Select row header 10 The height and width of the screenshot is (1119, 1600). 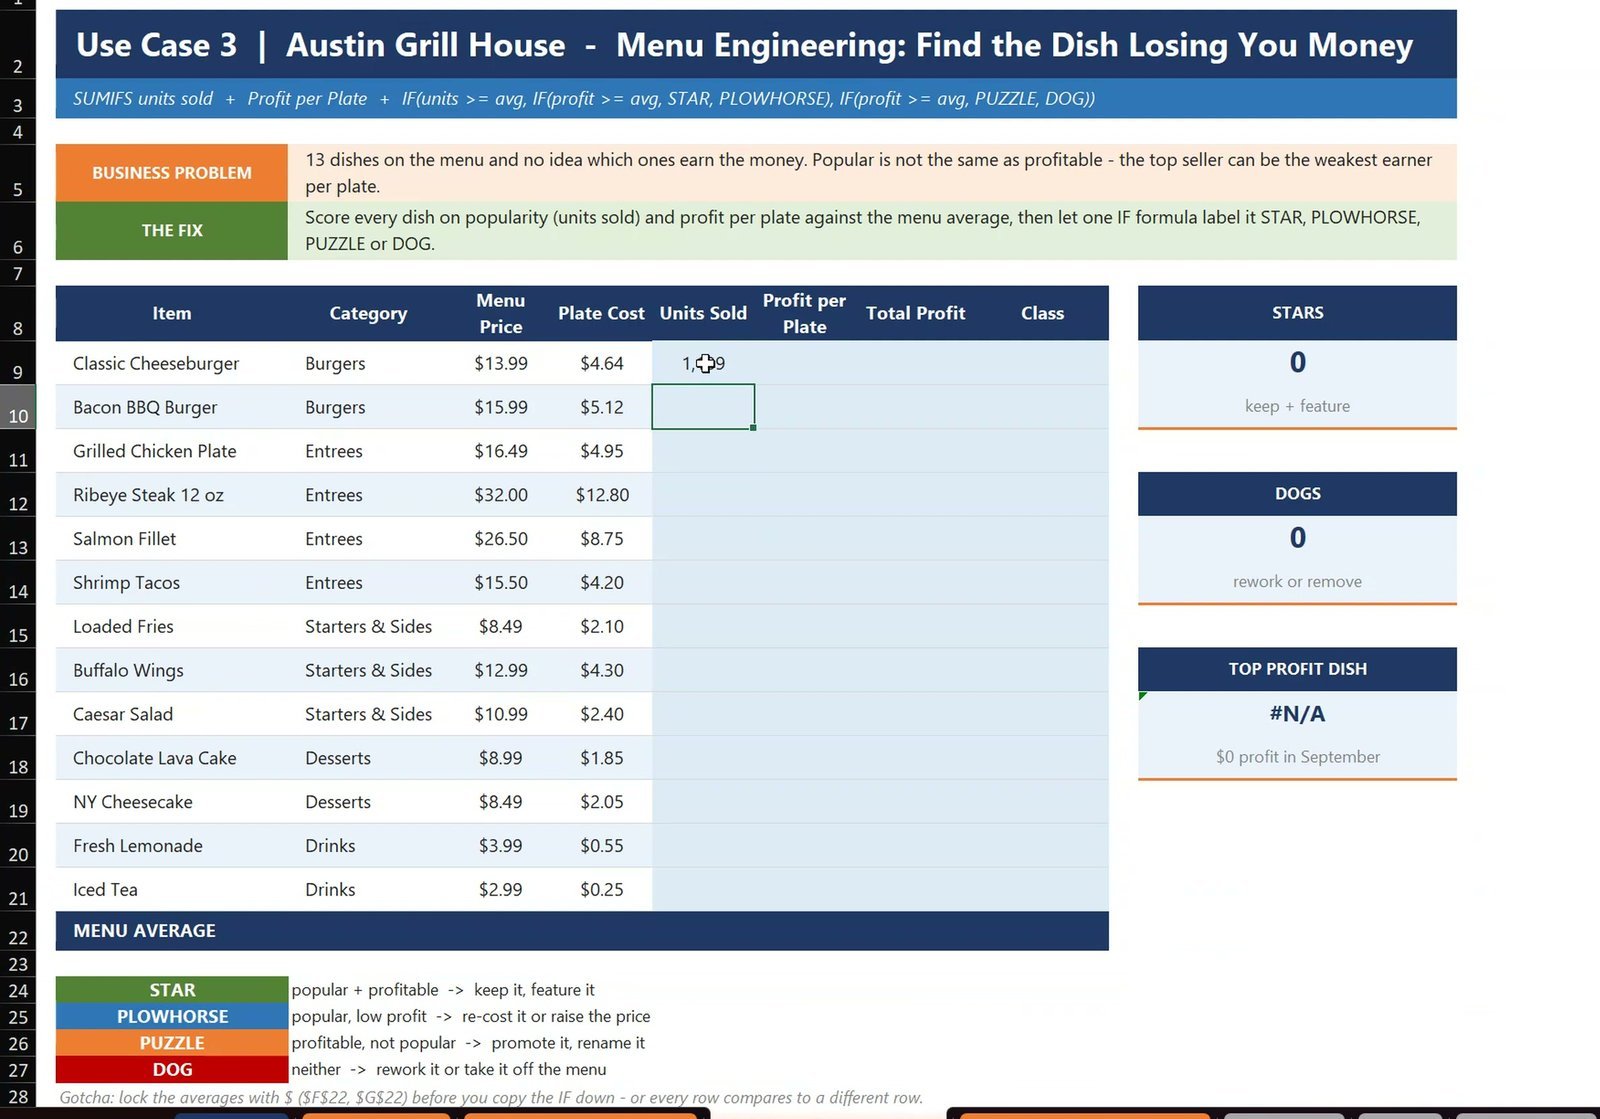click(x=18, y=407)
